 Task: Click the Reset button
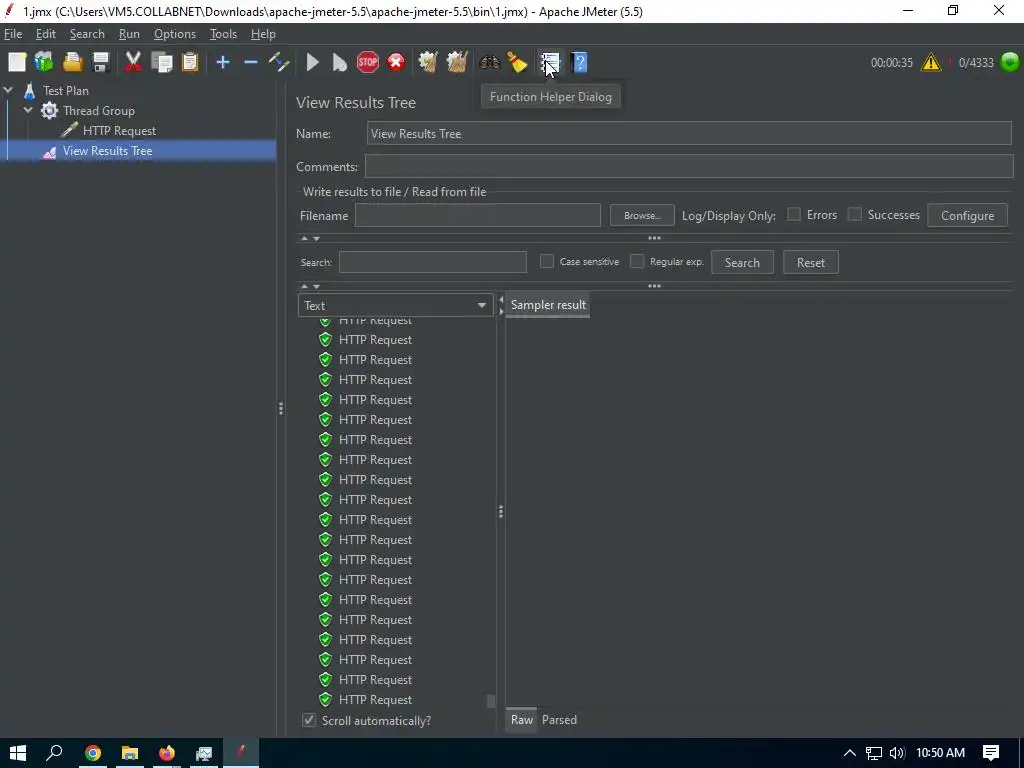[x=810, y=263]
